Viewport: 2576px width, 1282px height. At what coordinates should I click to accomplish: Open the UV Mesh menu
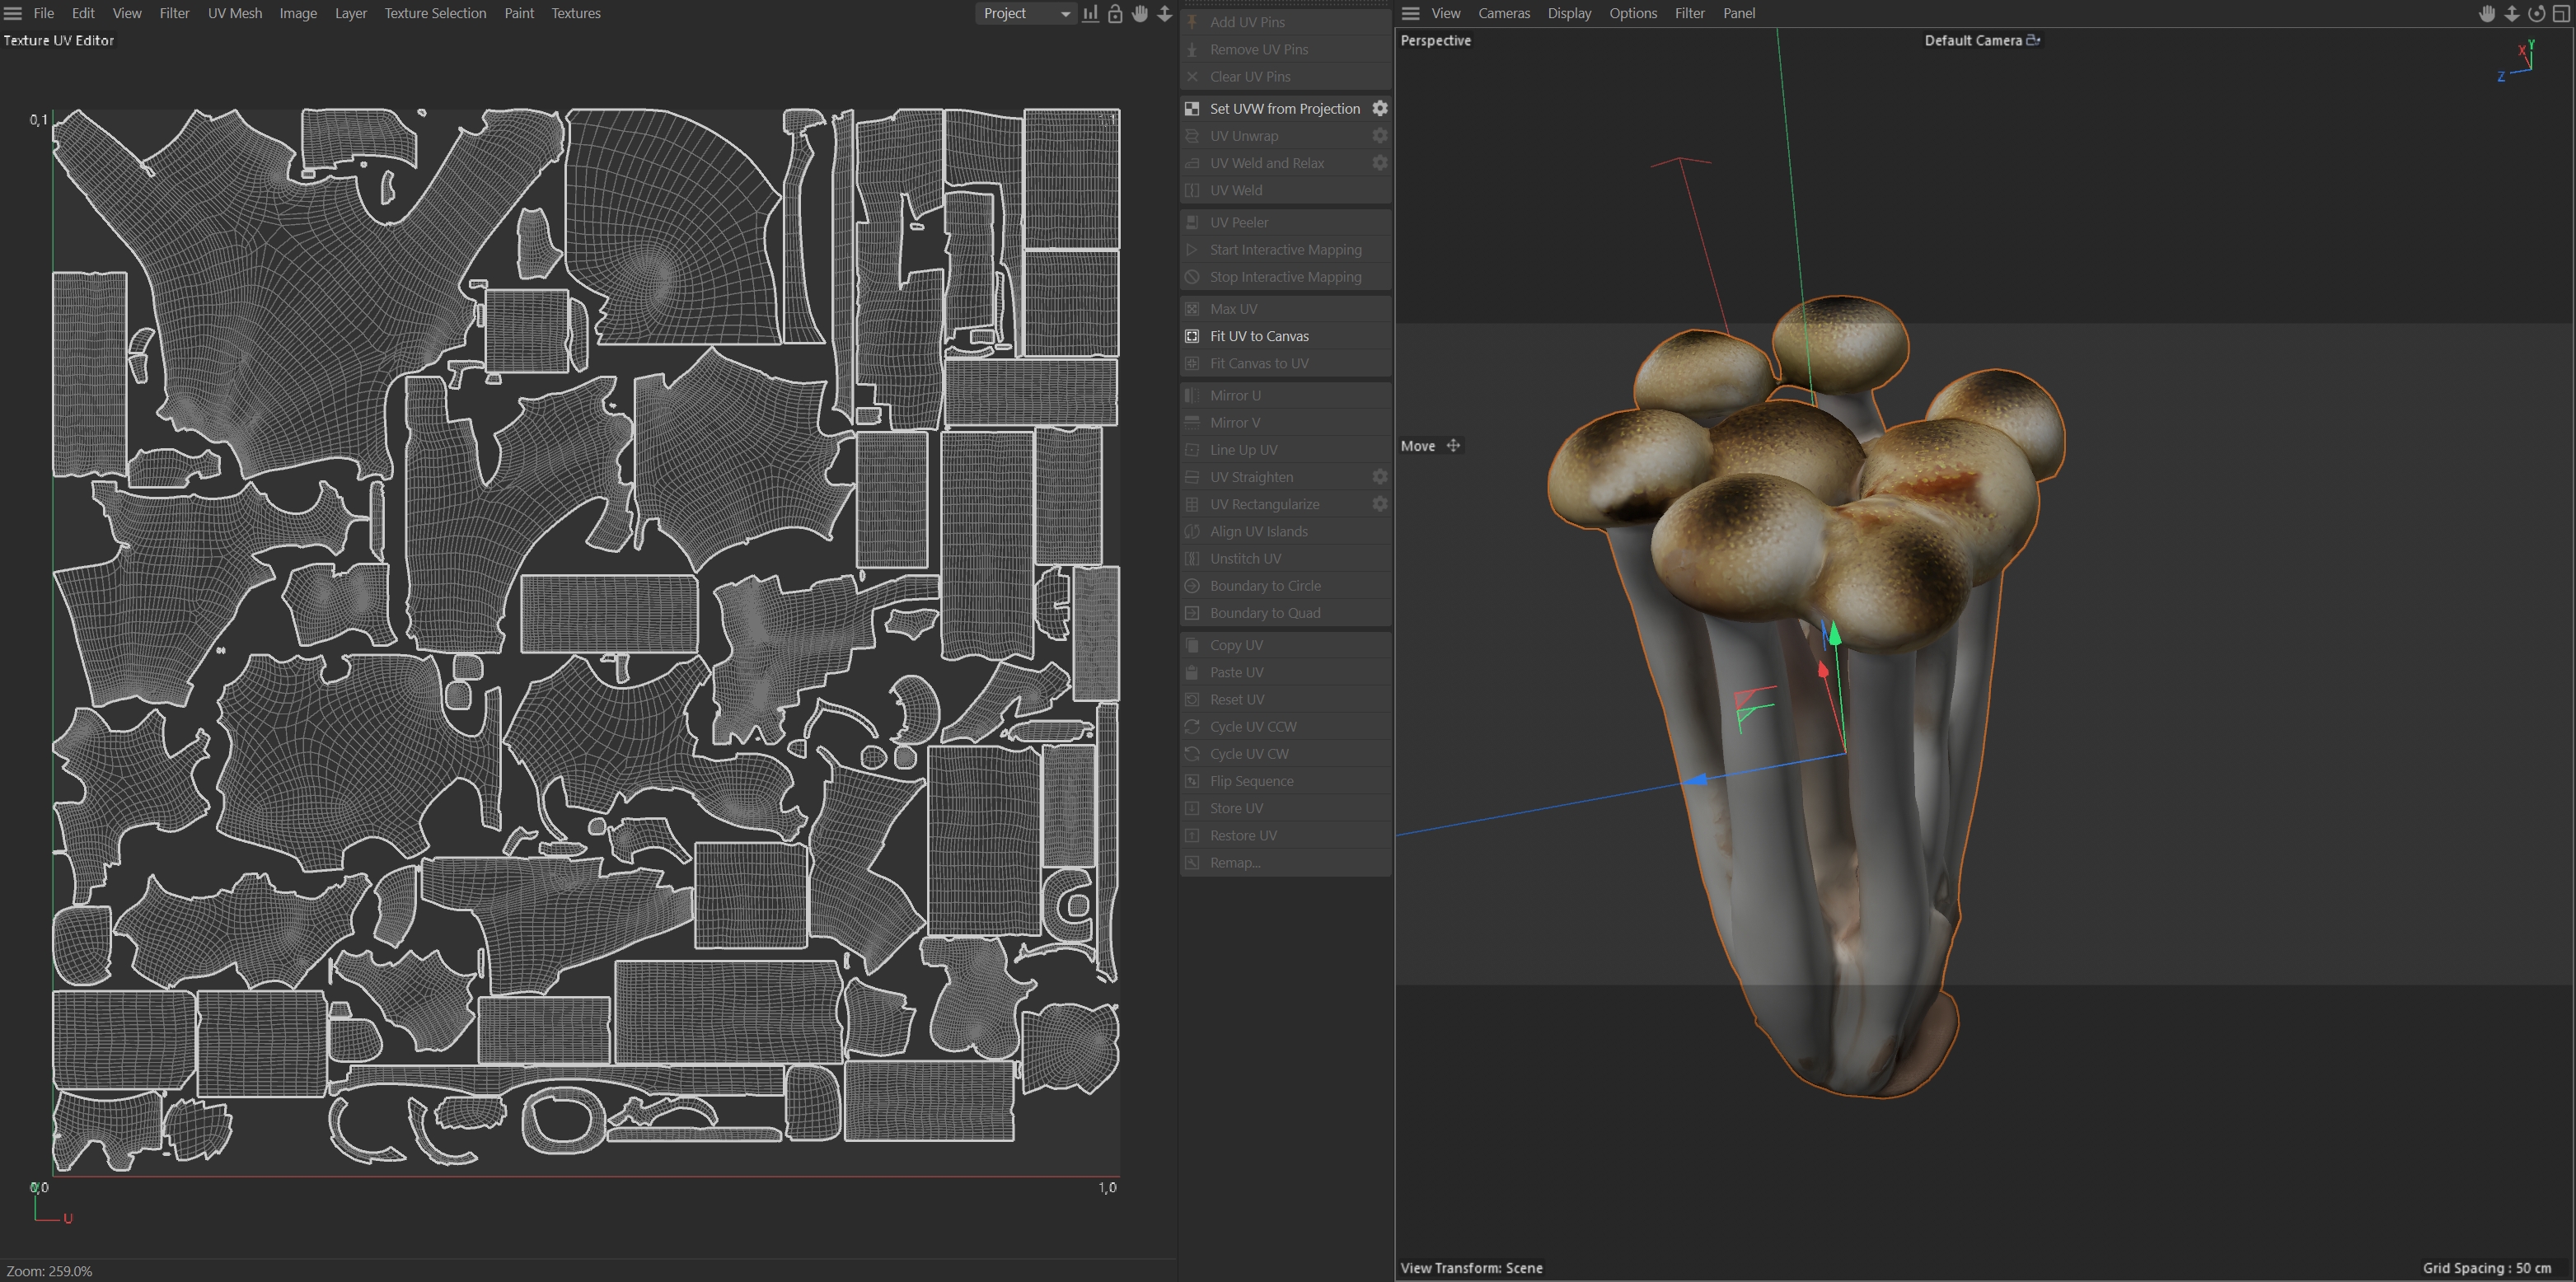click(234, 13)
